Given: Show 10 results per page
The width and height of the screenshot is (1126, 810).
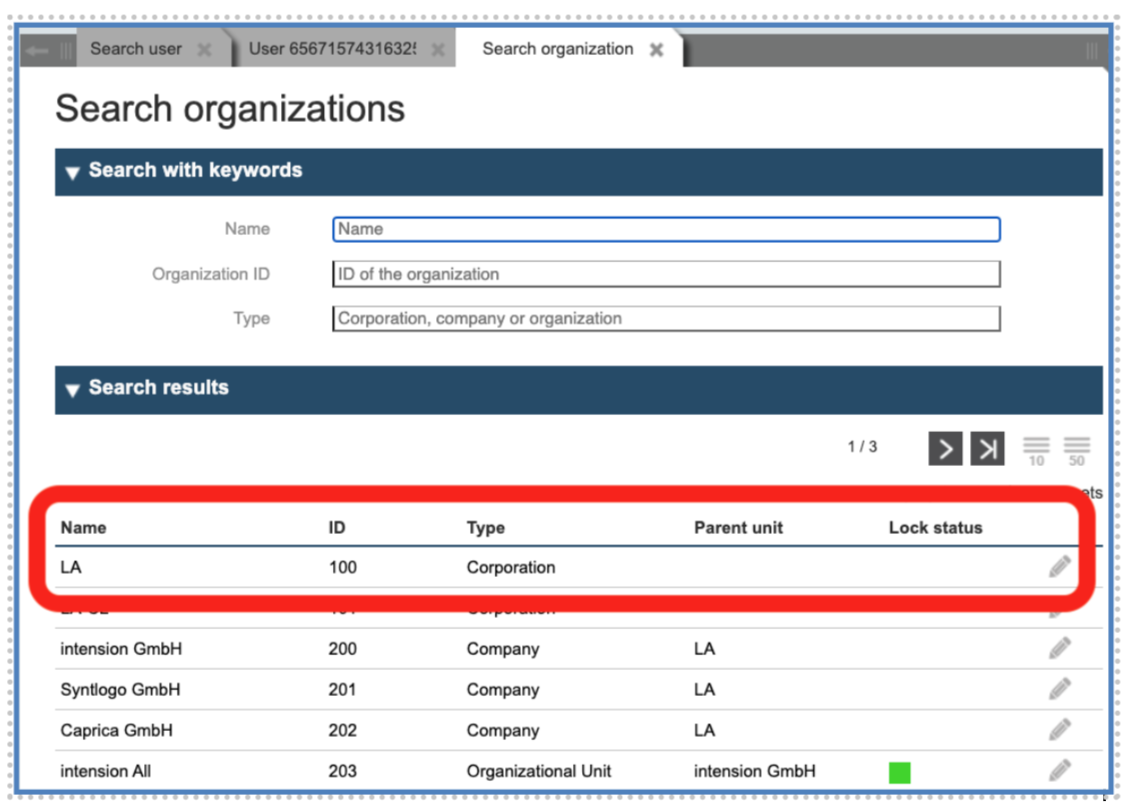Looking at the screenshot, I should pos(1036,451).
